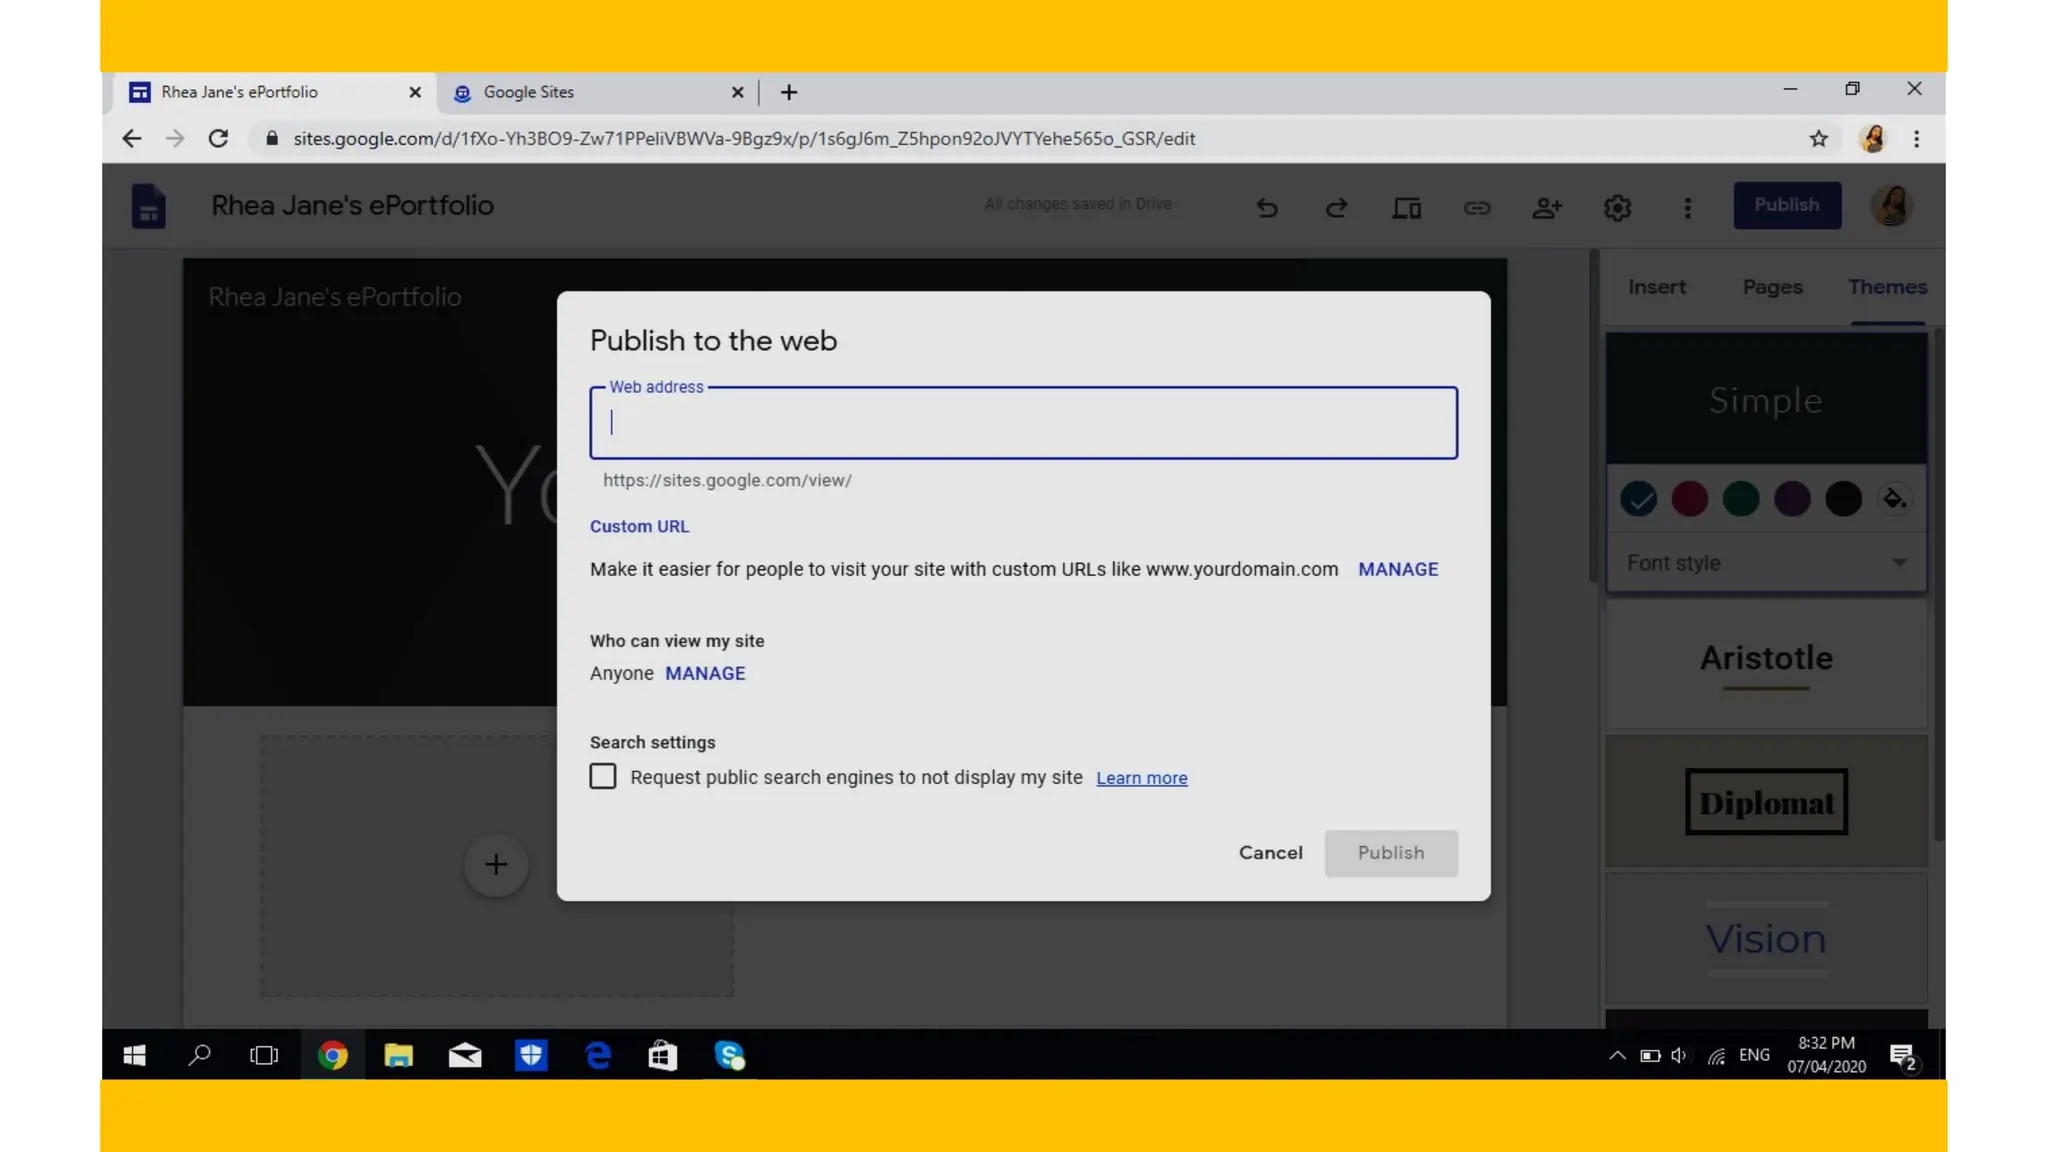Open the Mail app on the taskbar

click(465, 1055)
